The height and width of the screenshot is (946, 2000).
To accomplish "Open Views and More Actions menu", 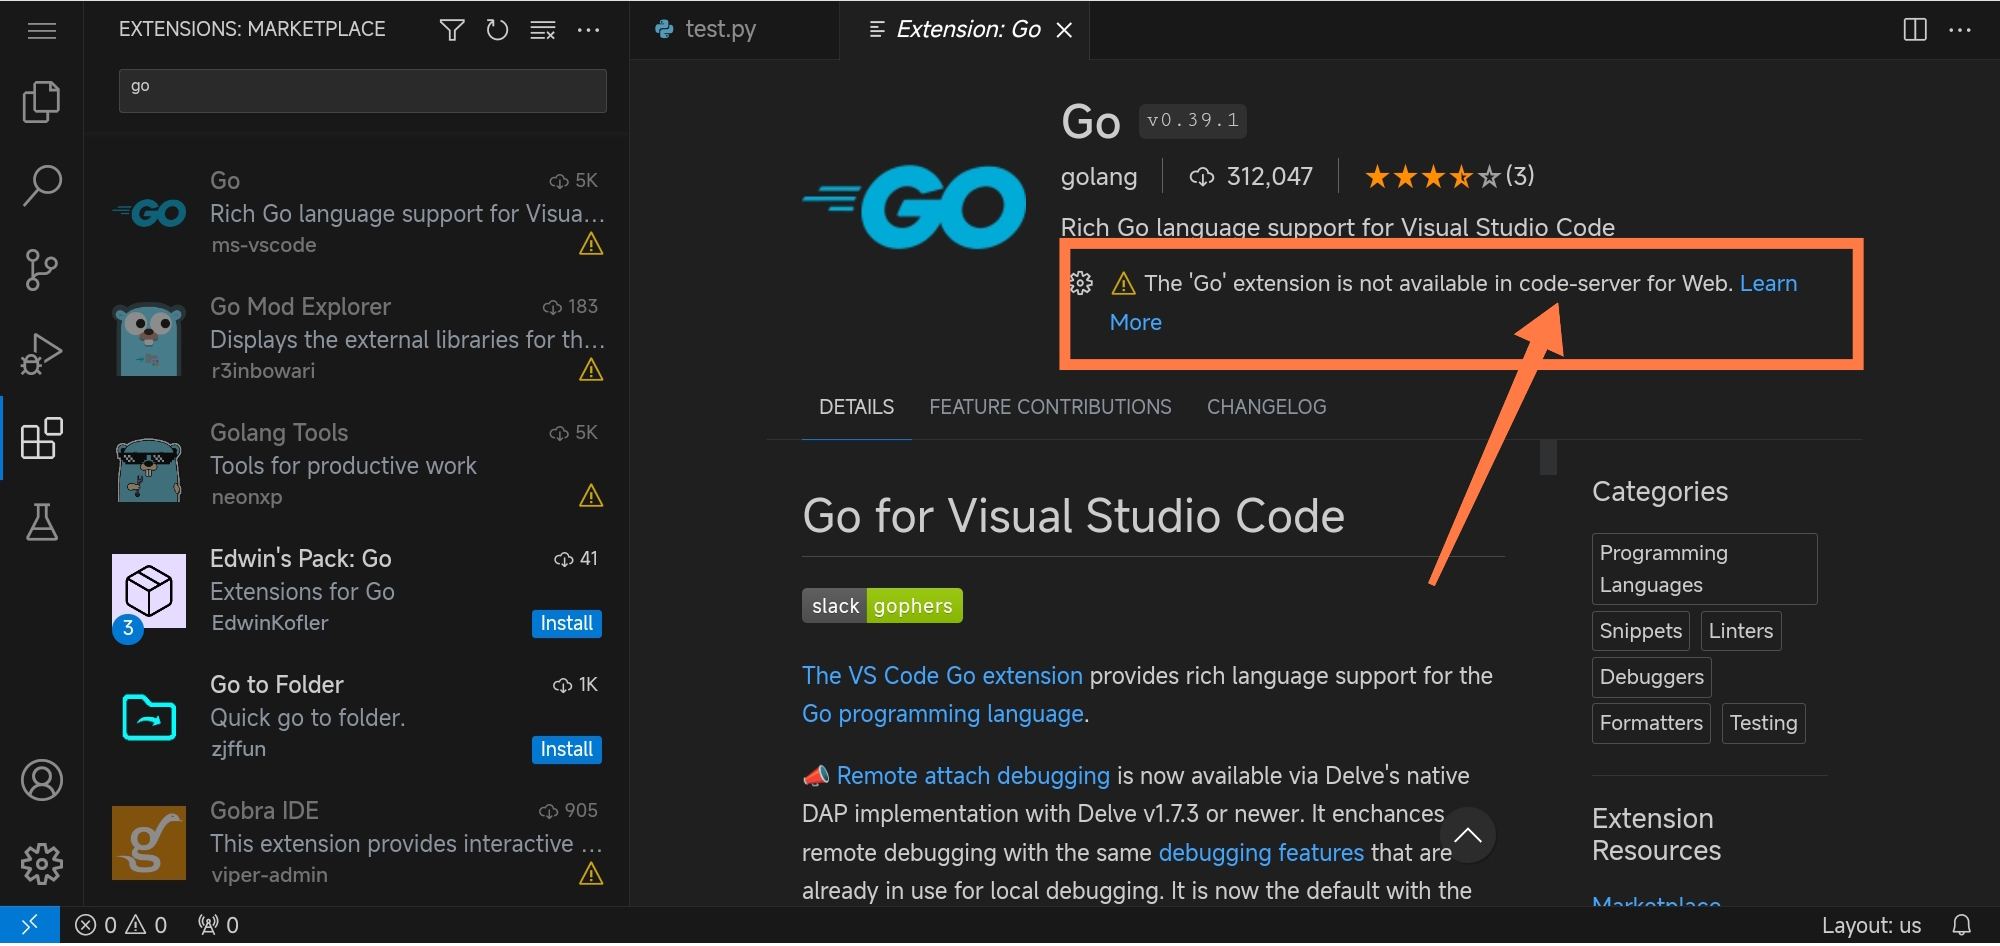I will click(x=589, y=30).
